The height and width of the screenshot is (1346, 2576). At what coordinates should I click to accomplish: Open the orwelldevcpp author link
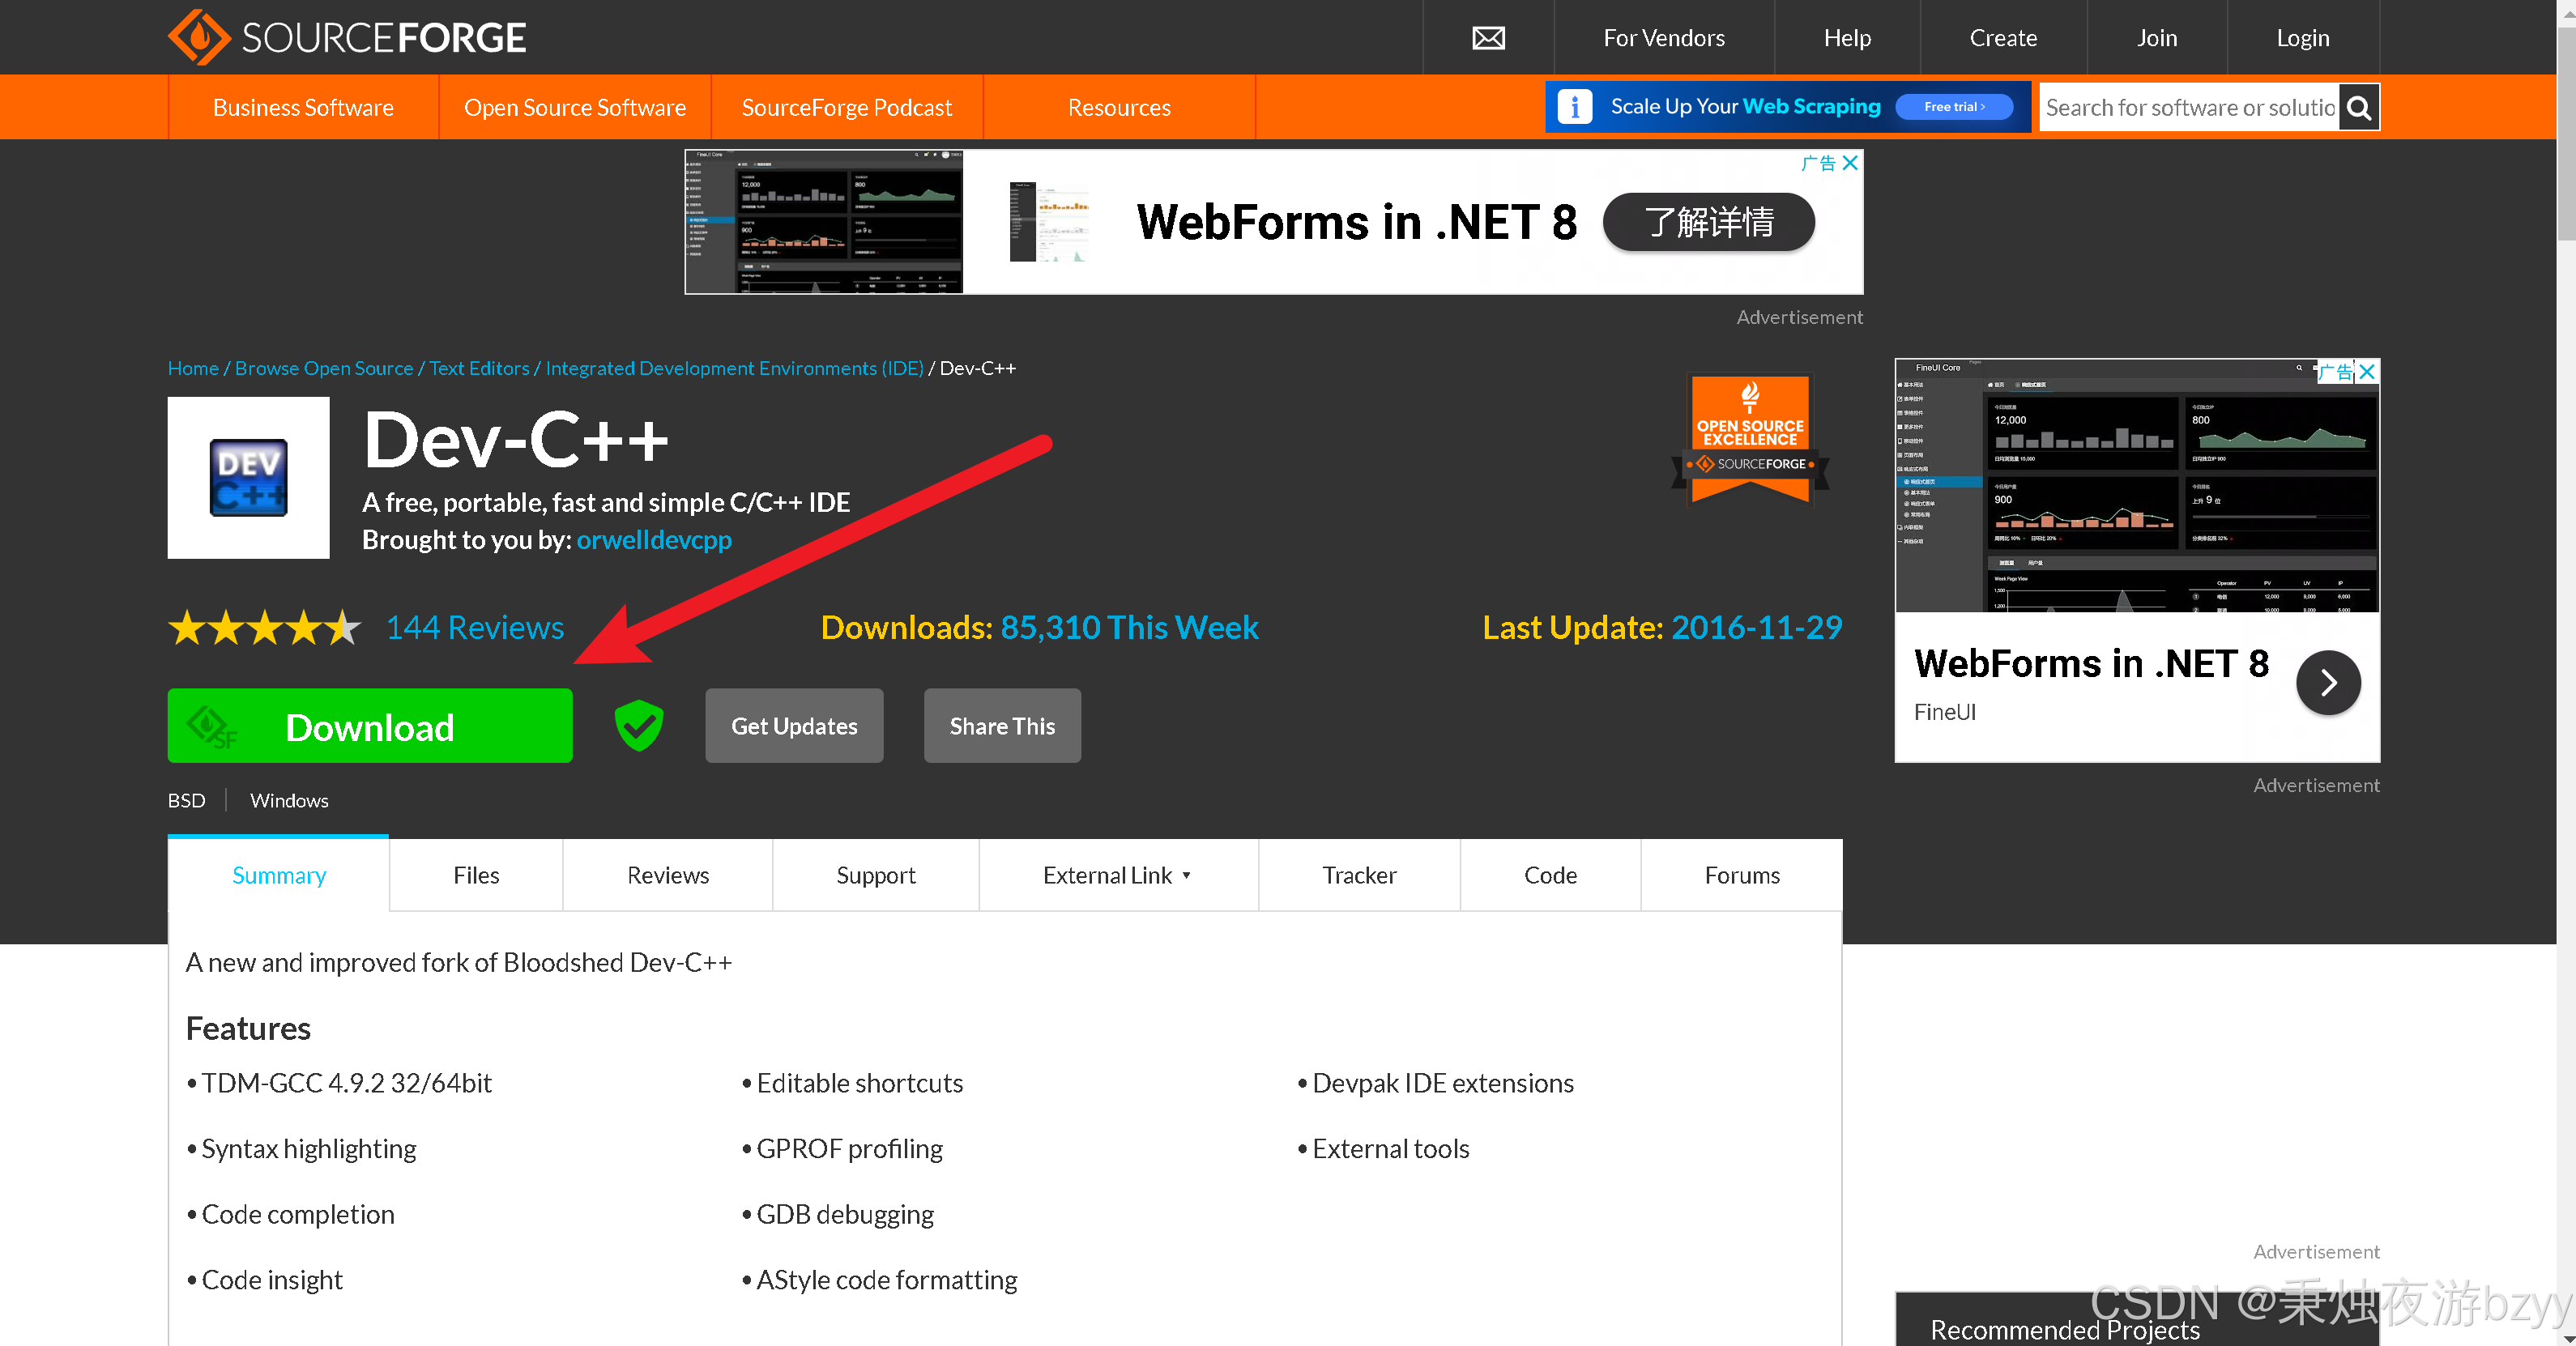click(653, 540)
